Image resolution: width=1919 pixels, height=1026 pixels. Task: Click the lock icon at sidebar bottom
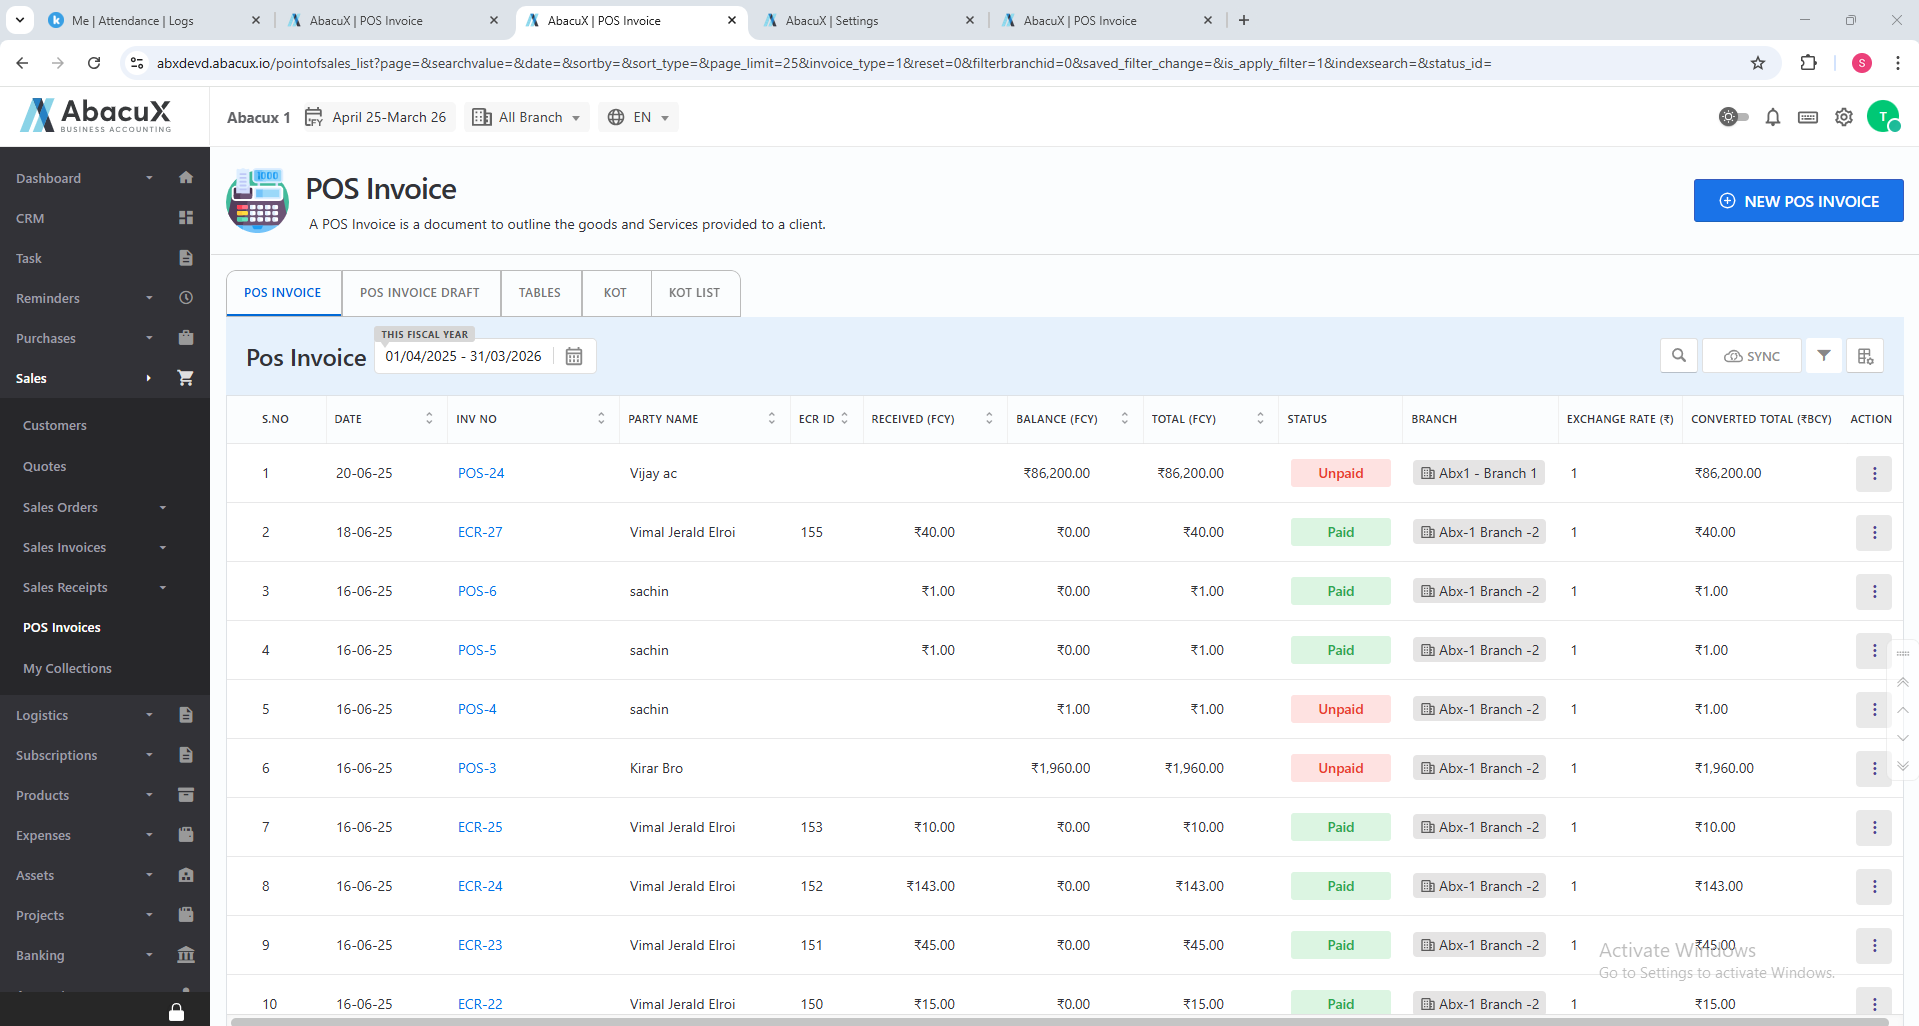click(x=176, y=1012)
